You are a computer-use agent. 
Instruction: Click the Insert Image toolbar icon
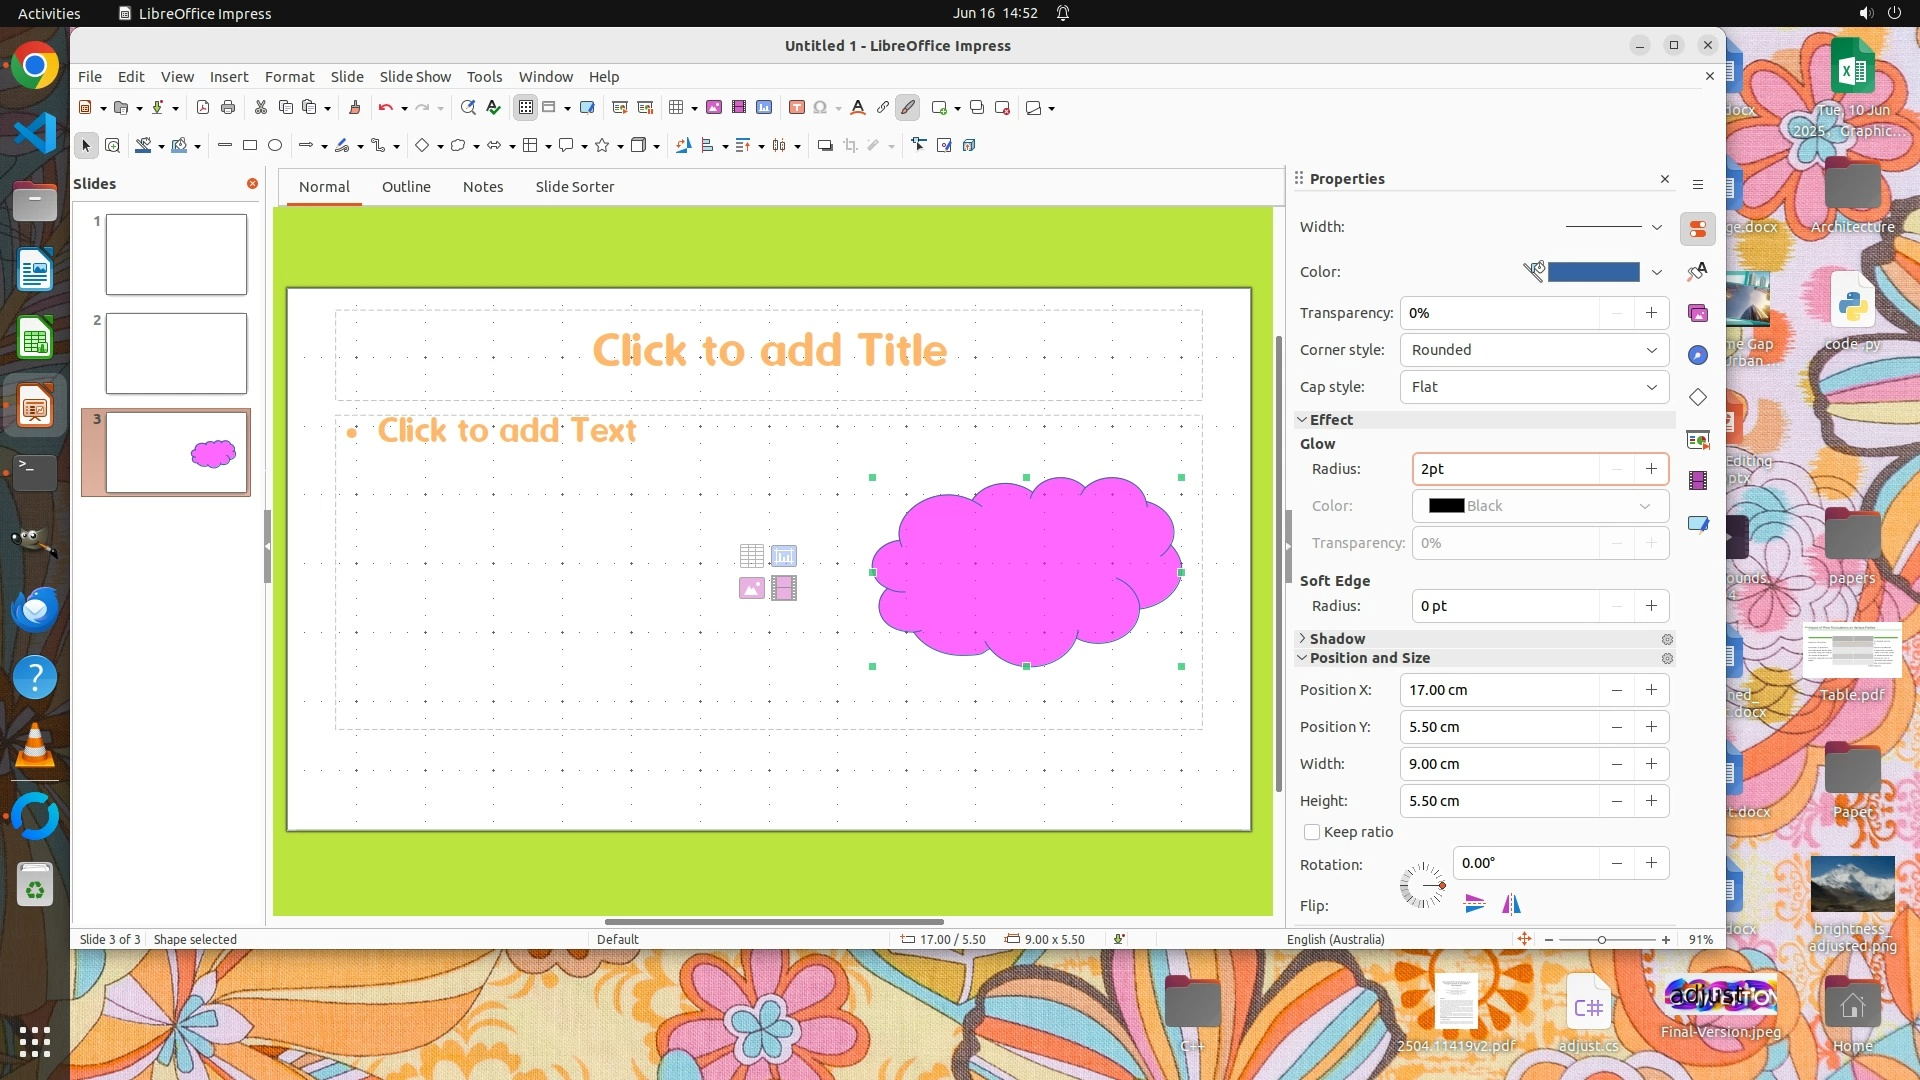714,108
